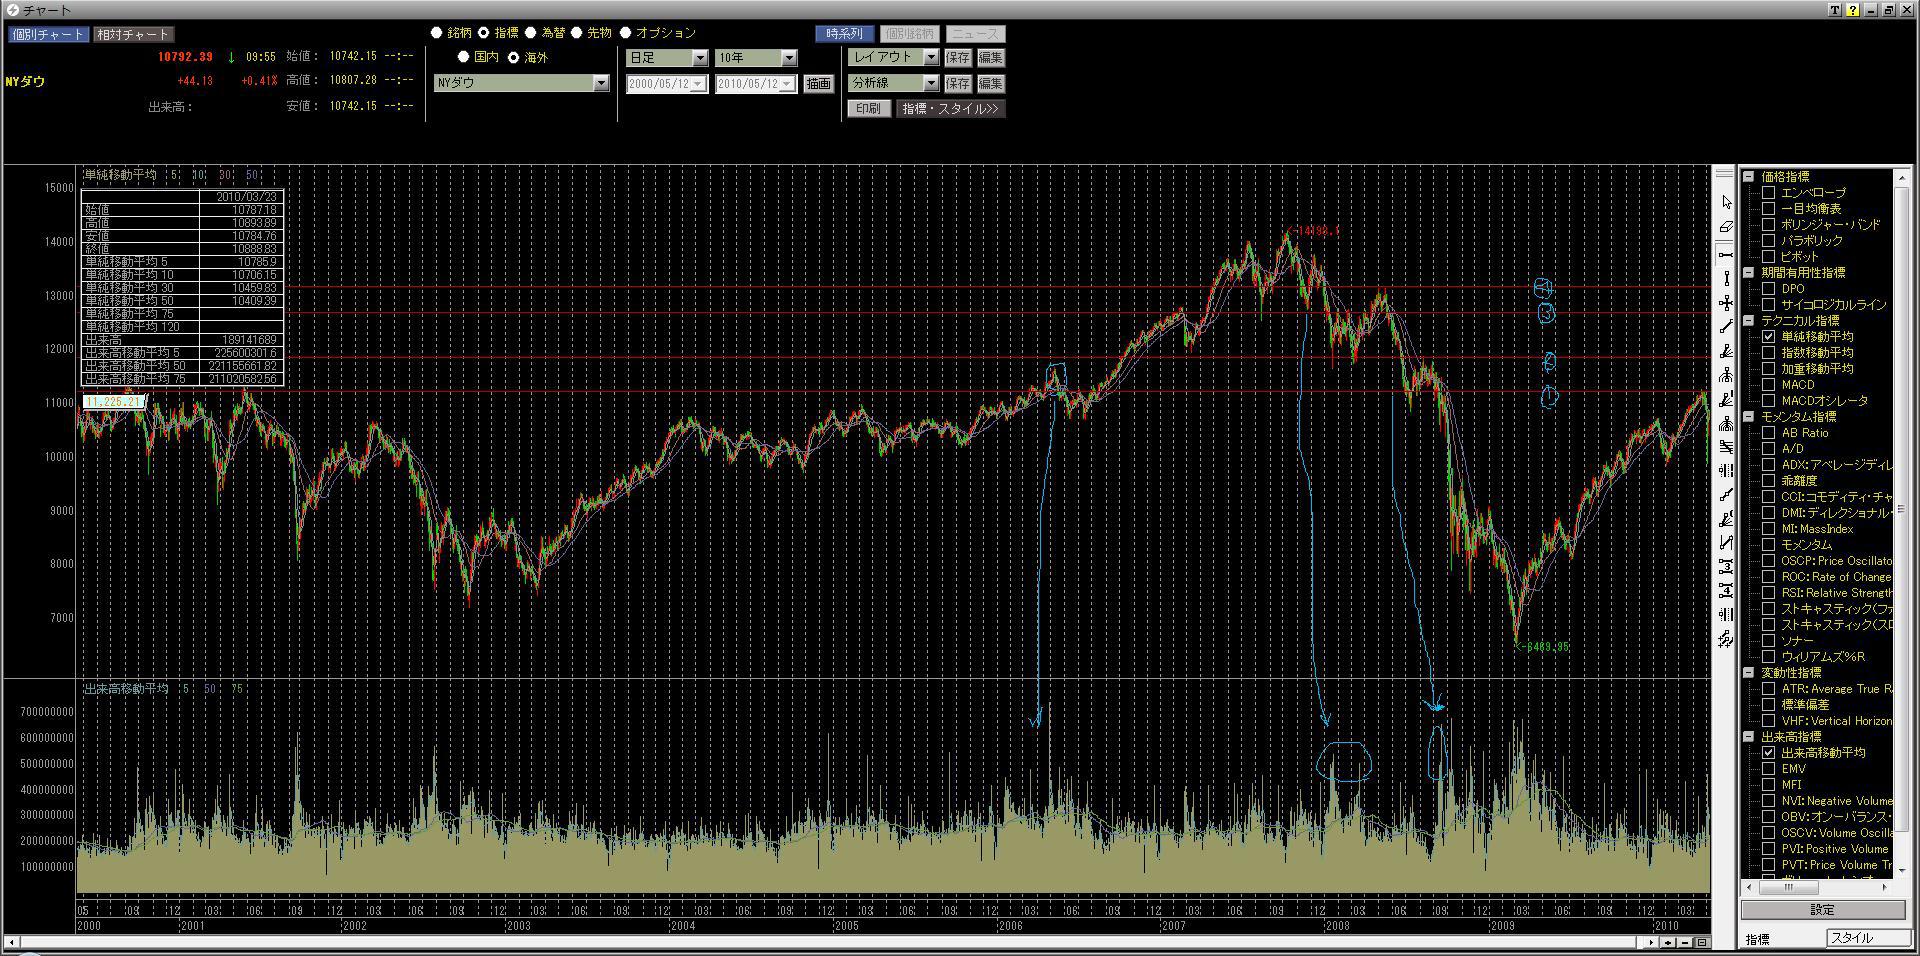Select the eraser tool in drawing toolbar
The height and width of the screenshot is (956, 1920).
pos(1726,228)
